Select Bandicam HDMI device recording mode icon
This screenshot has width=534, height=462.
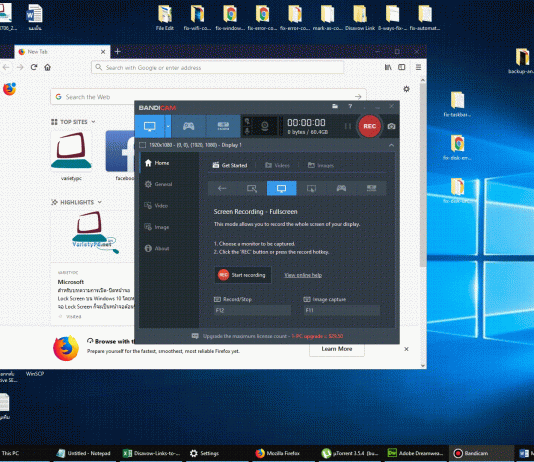[x=223, y=126]
